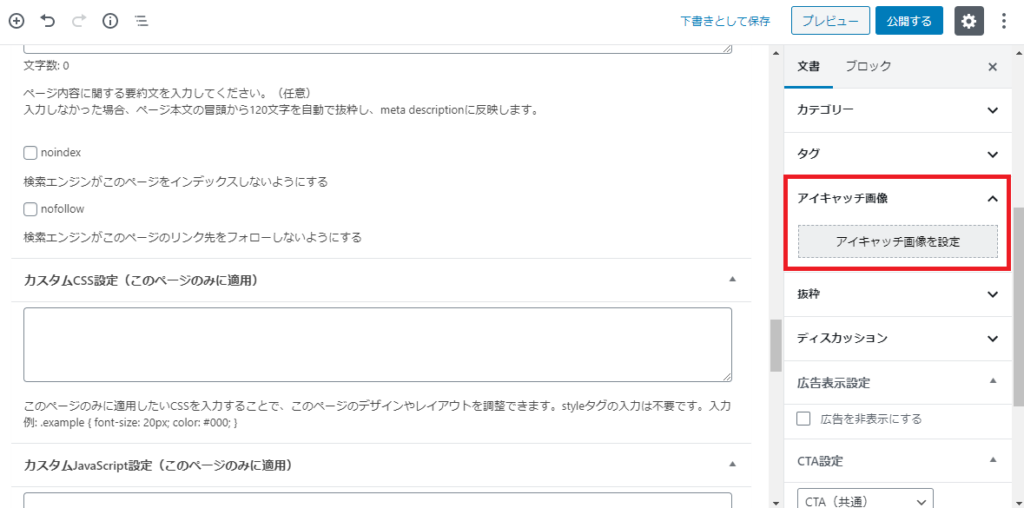The width and height of the screenshot is (1024, 508).
Task: Click the 下書きとして保存 link
Action: (x=725, y=21)
